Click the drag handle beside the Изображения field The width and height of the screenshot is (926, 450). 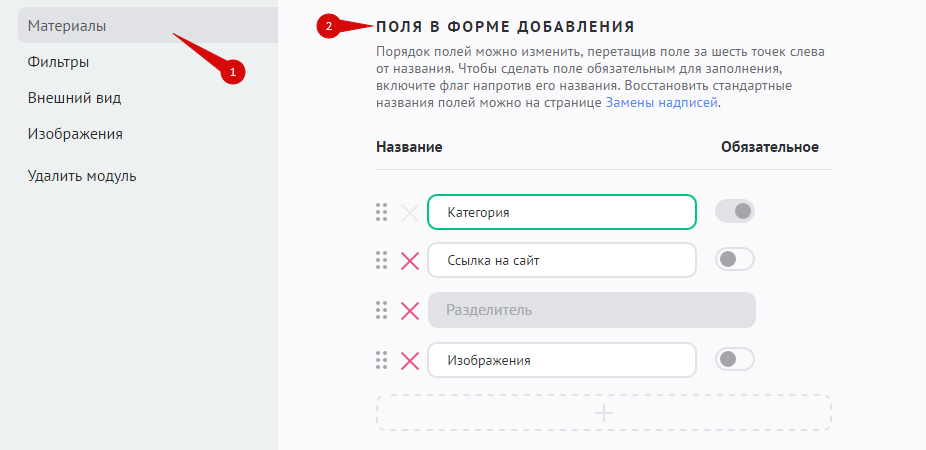coord(381,360)
